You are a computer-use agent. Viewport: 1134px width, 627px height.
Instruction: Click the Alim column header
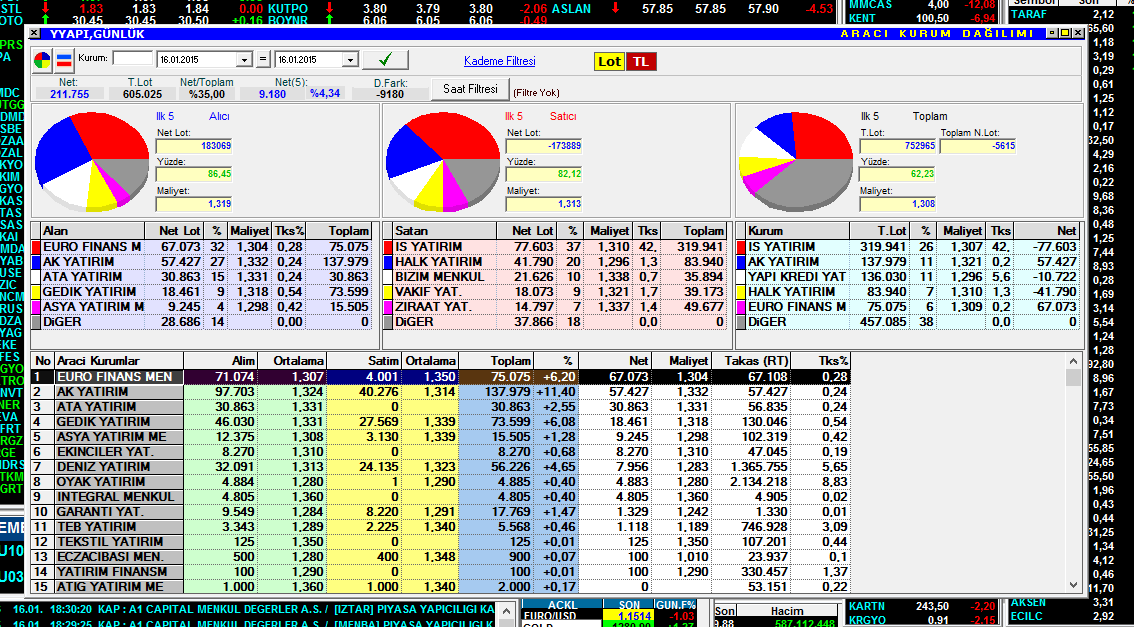click(x=242, y=360)
